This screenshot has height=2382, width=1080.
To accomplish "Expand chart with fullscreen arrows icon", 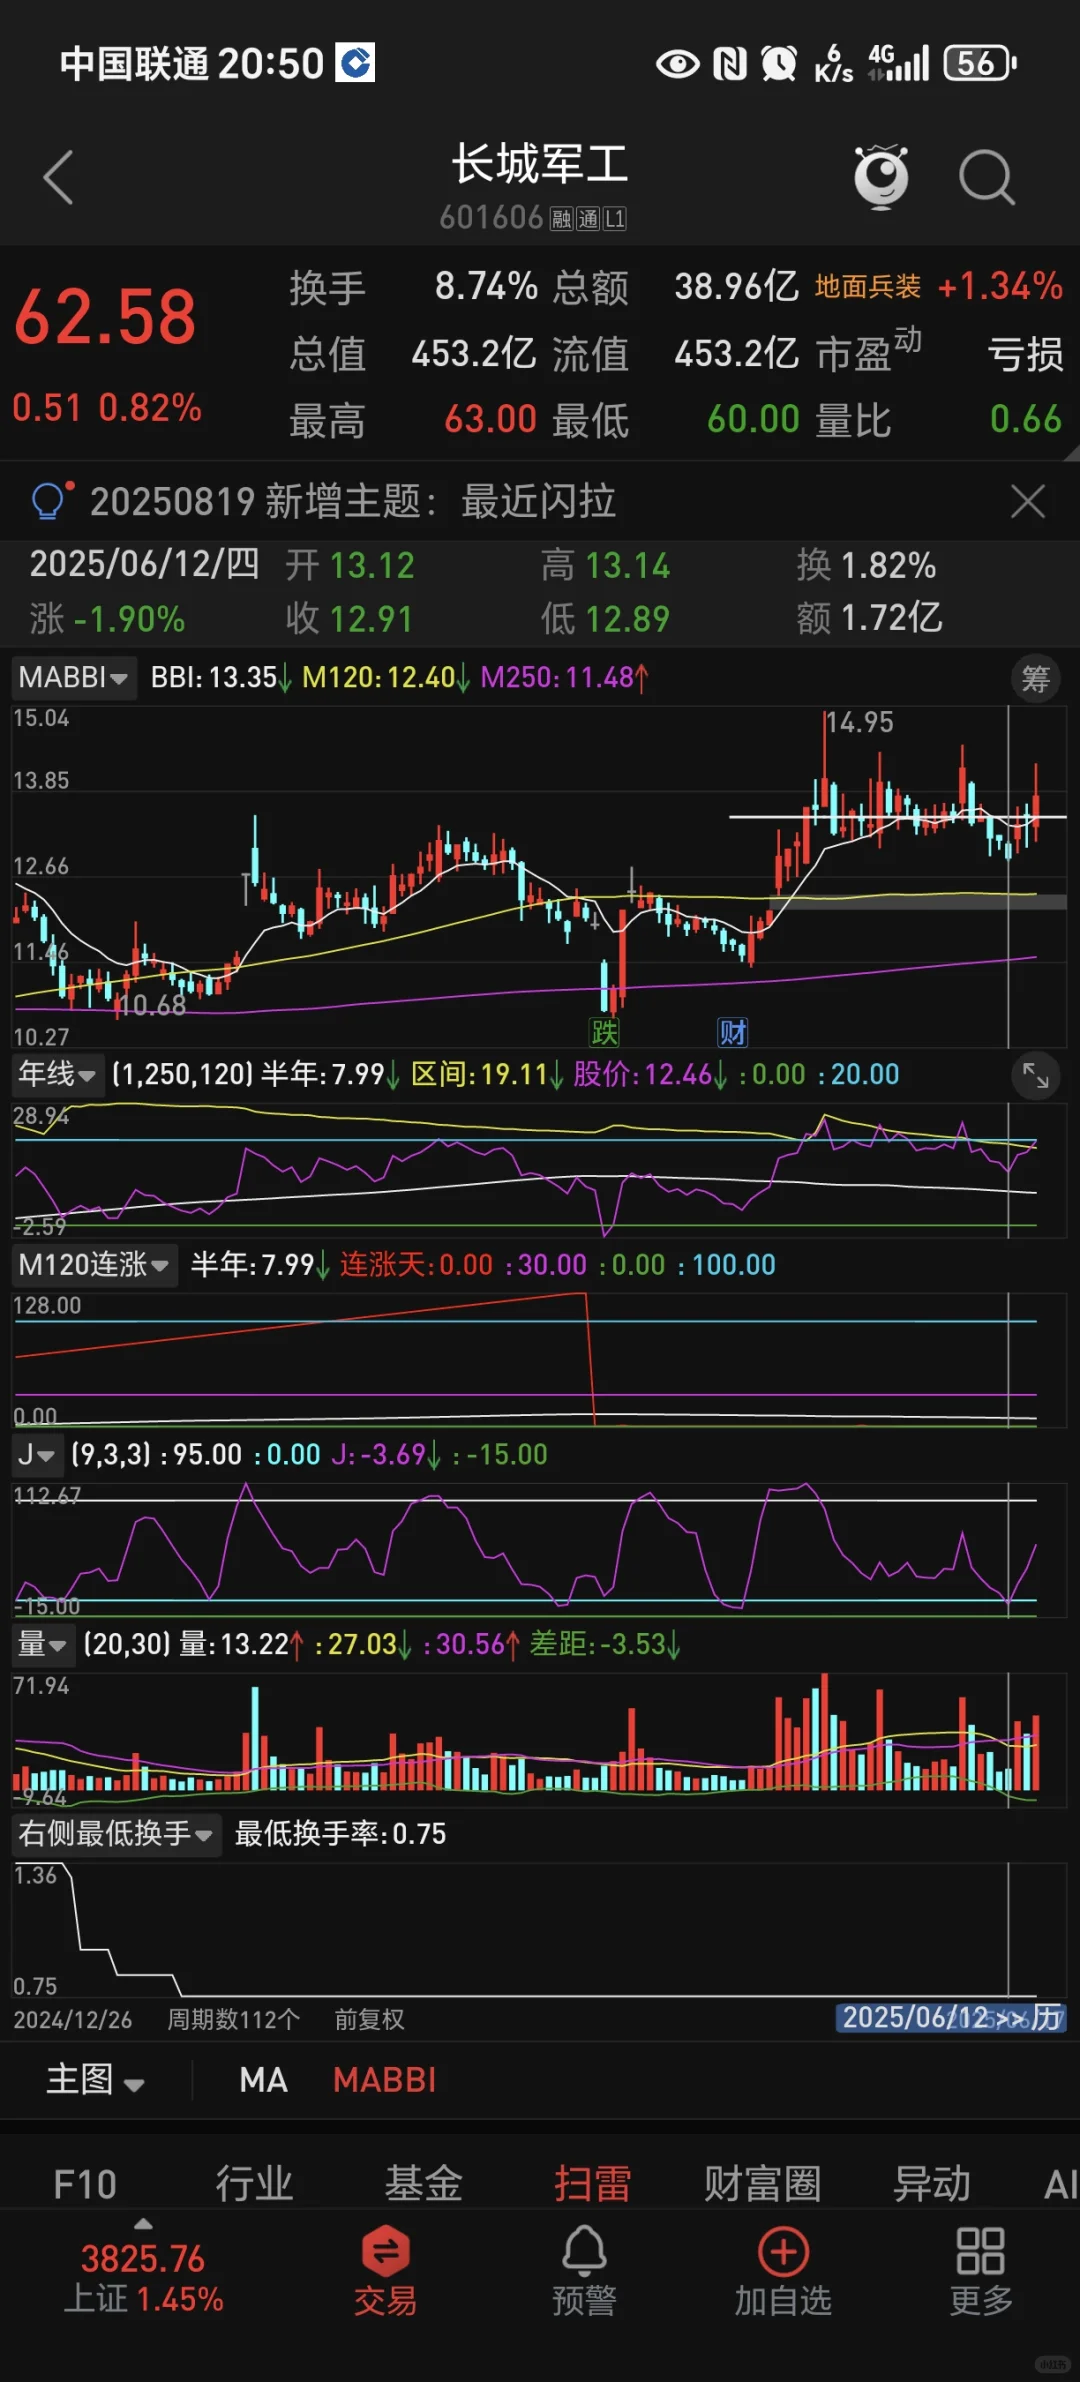I will point(1035,1075).
